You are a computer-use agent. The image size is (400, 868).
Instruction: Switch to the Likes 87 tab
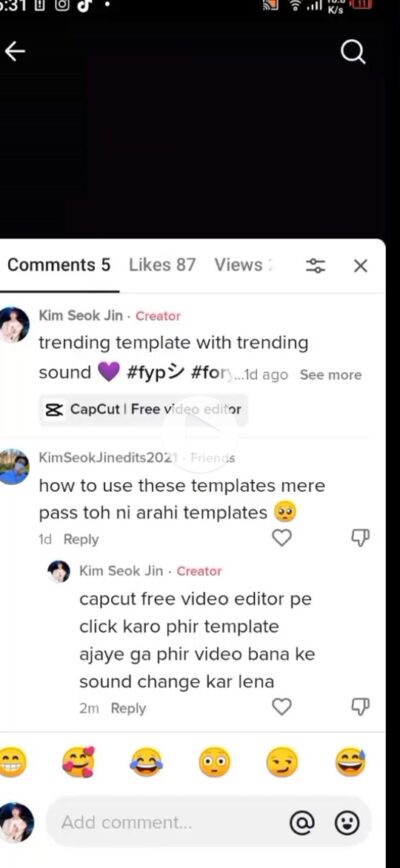coord(162,265)
